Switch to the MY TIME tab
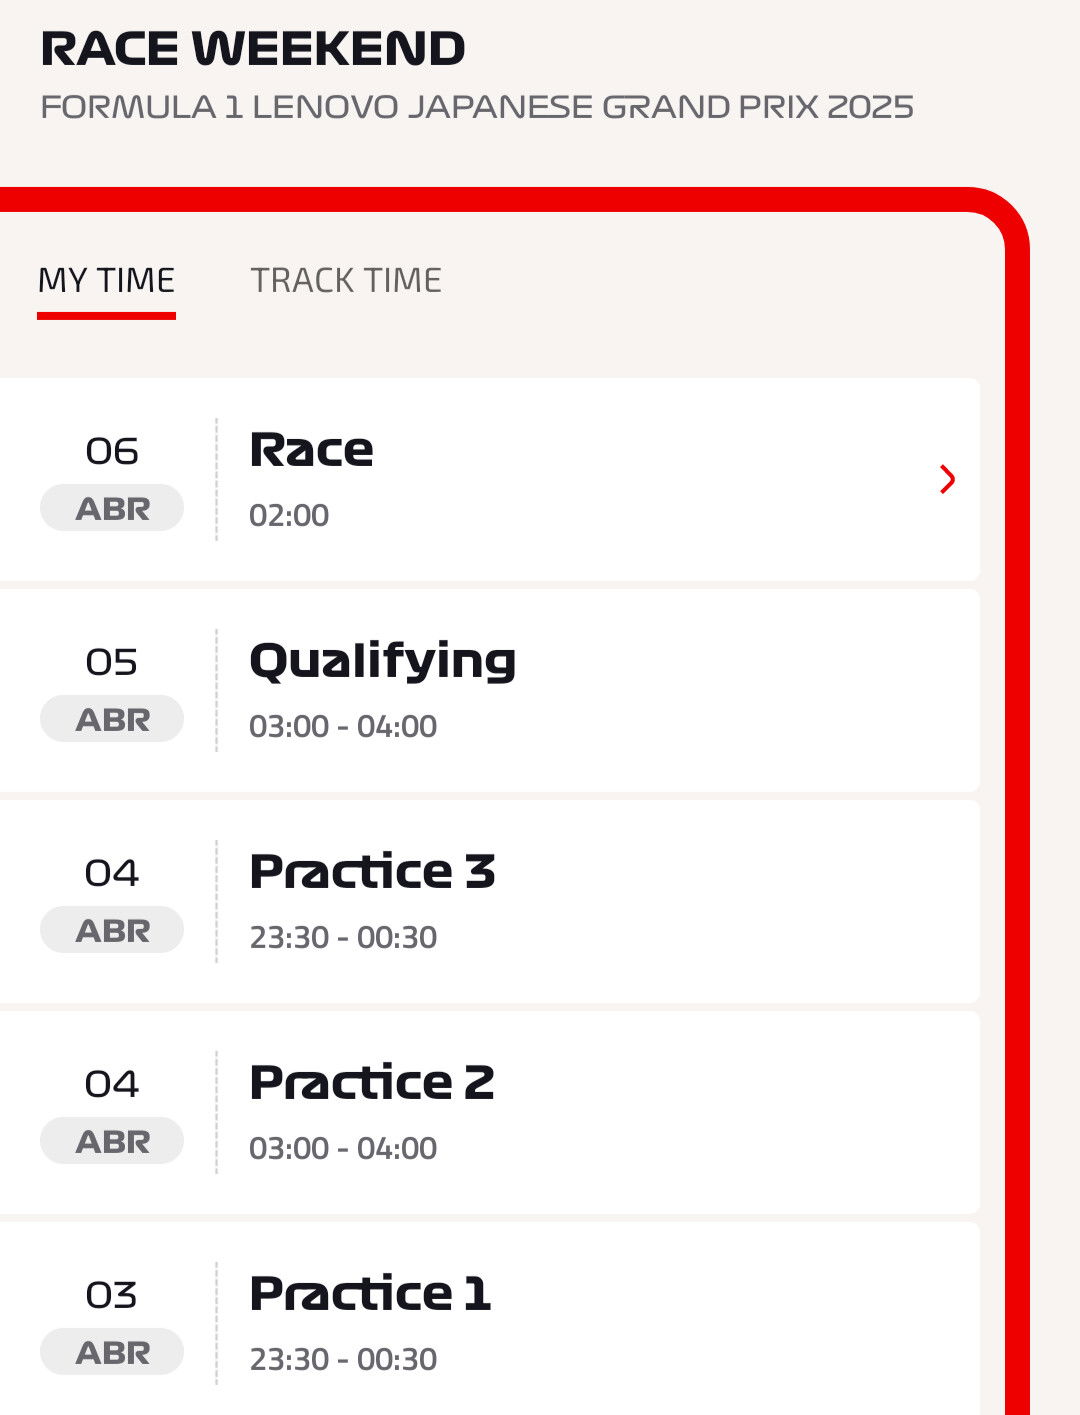This screenshot has height=1415, width=1080. coord(106,281)
